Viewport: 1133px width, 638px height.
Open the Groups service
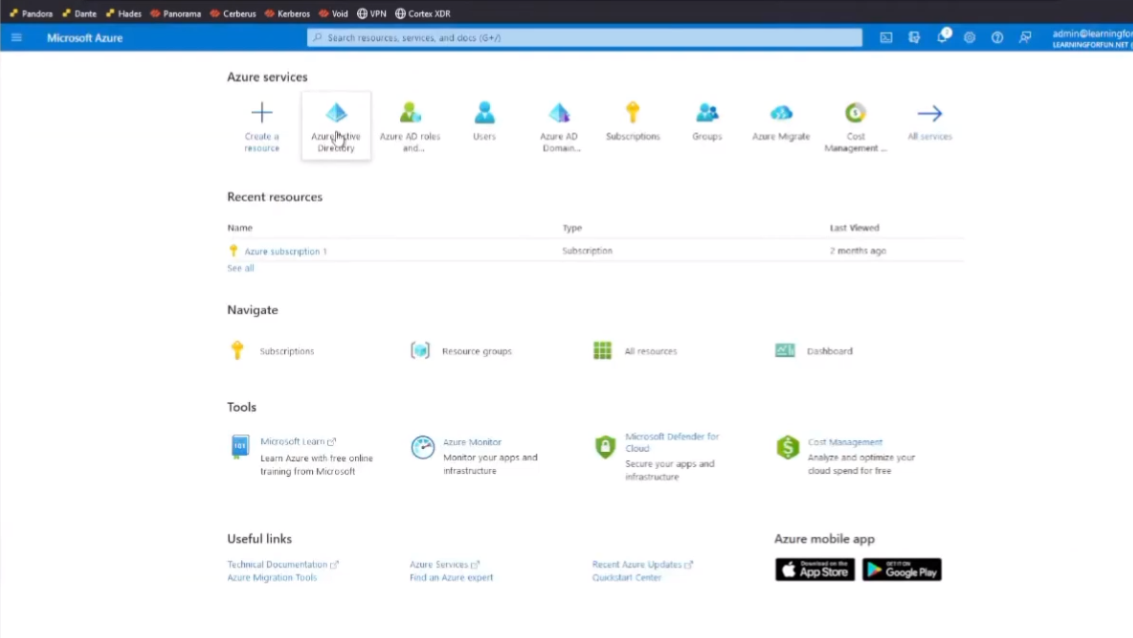(707, 121)
